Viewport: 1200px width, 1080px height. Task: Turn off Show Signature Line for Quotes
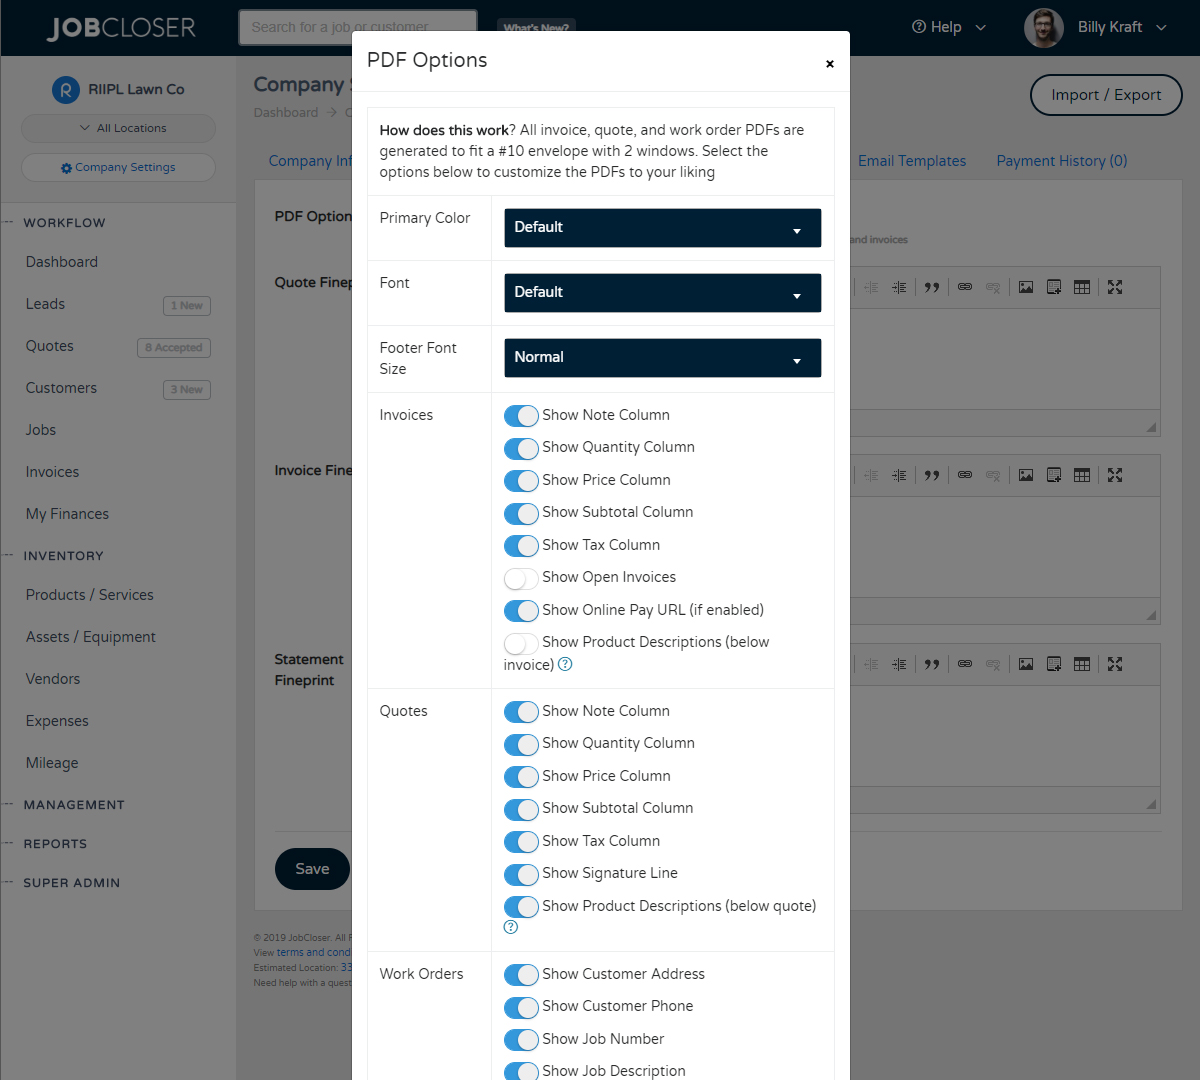521,874
